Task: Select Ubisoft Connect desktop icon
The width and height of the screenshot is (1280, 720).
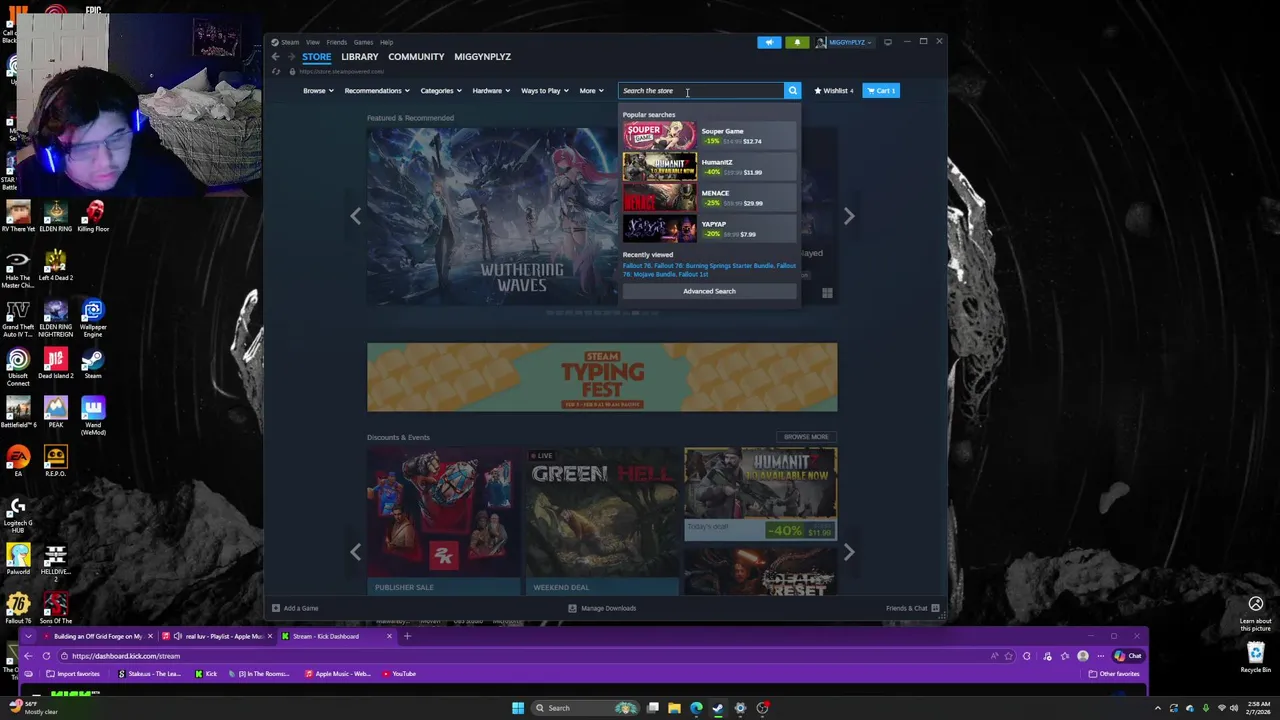Action: [18, 367]
